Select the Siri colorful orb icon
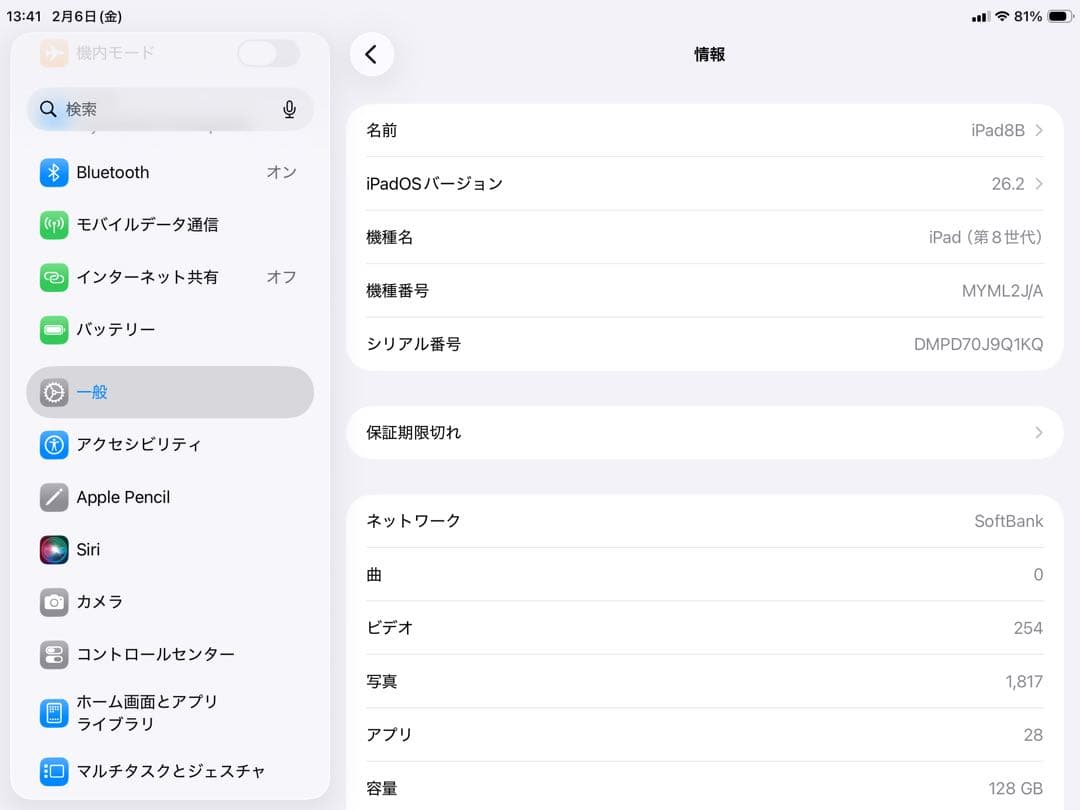This screenshot has height=810, width=1080. click(x=53, y=549)
